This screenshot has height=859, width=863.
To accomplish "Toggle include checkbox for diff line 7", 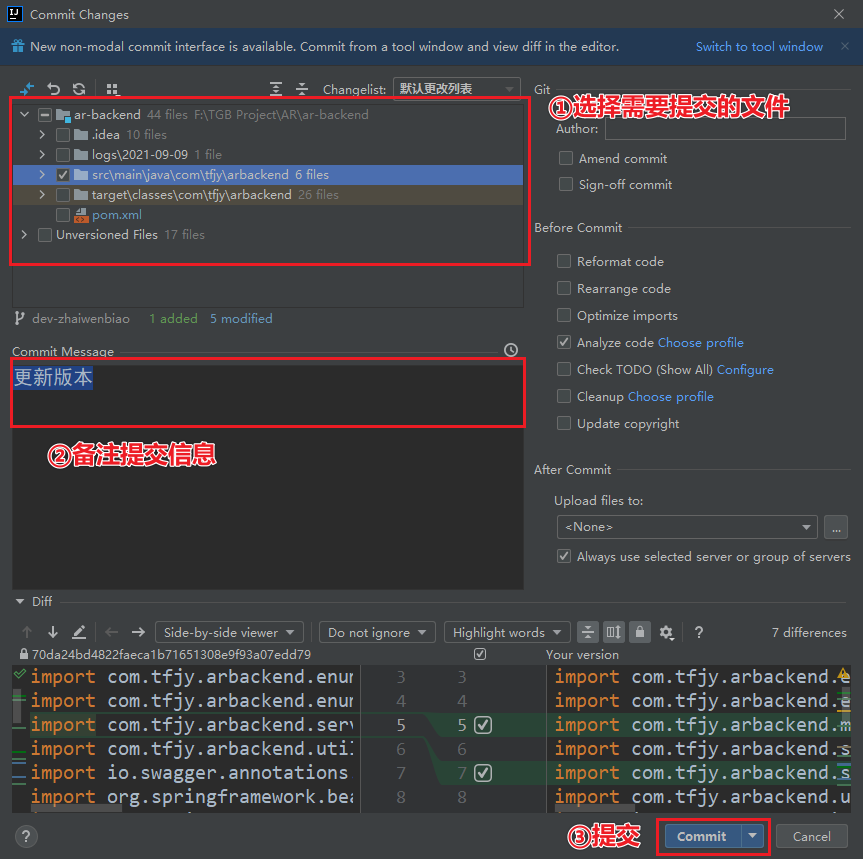I will pos(483,773).
